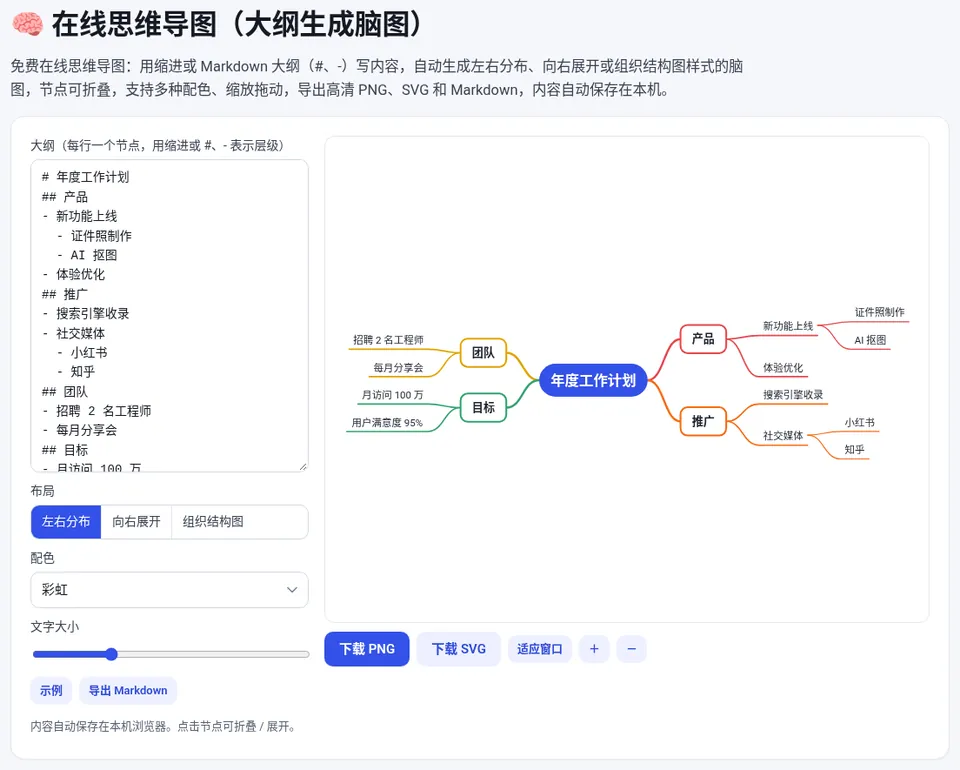Collapse the 产品 node in mind map
The width and height of the screenshot is (960, 770).
click(703, 338)
